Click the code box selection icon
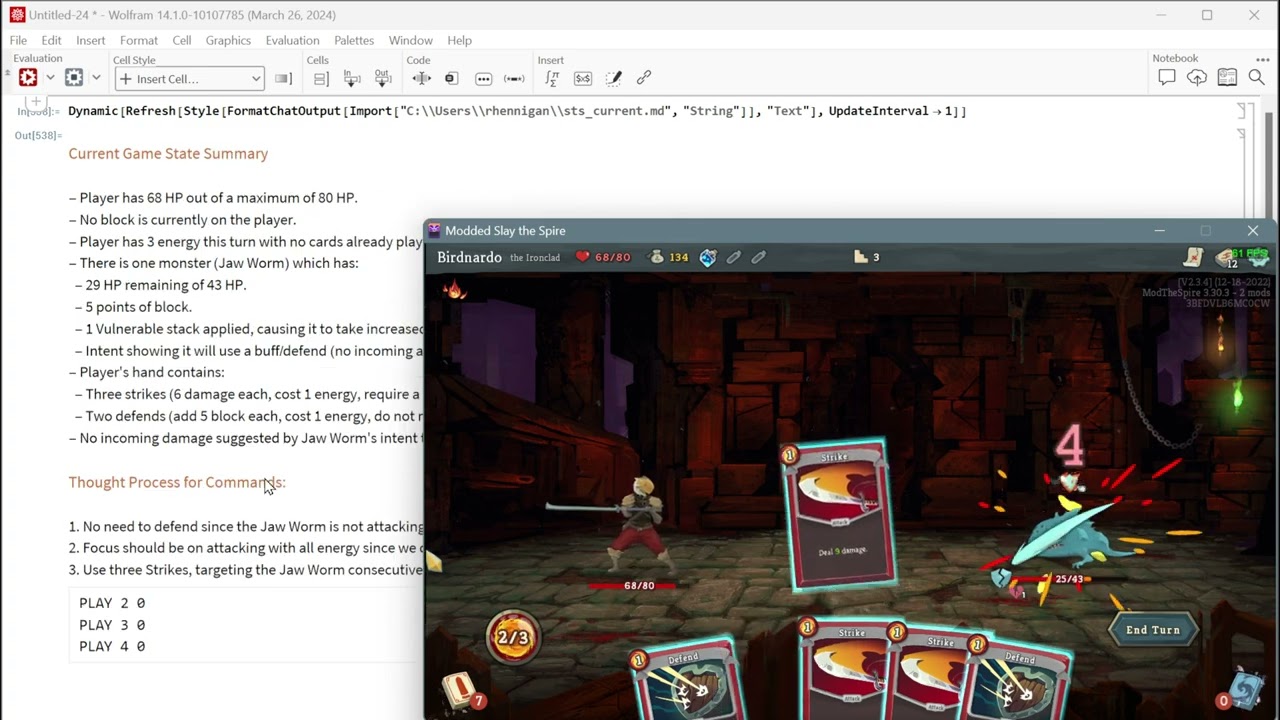1280x720 pixels. point(451,78)
